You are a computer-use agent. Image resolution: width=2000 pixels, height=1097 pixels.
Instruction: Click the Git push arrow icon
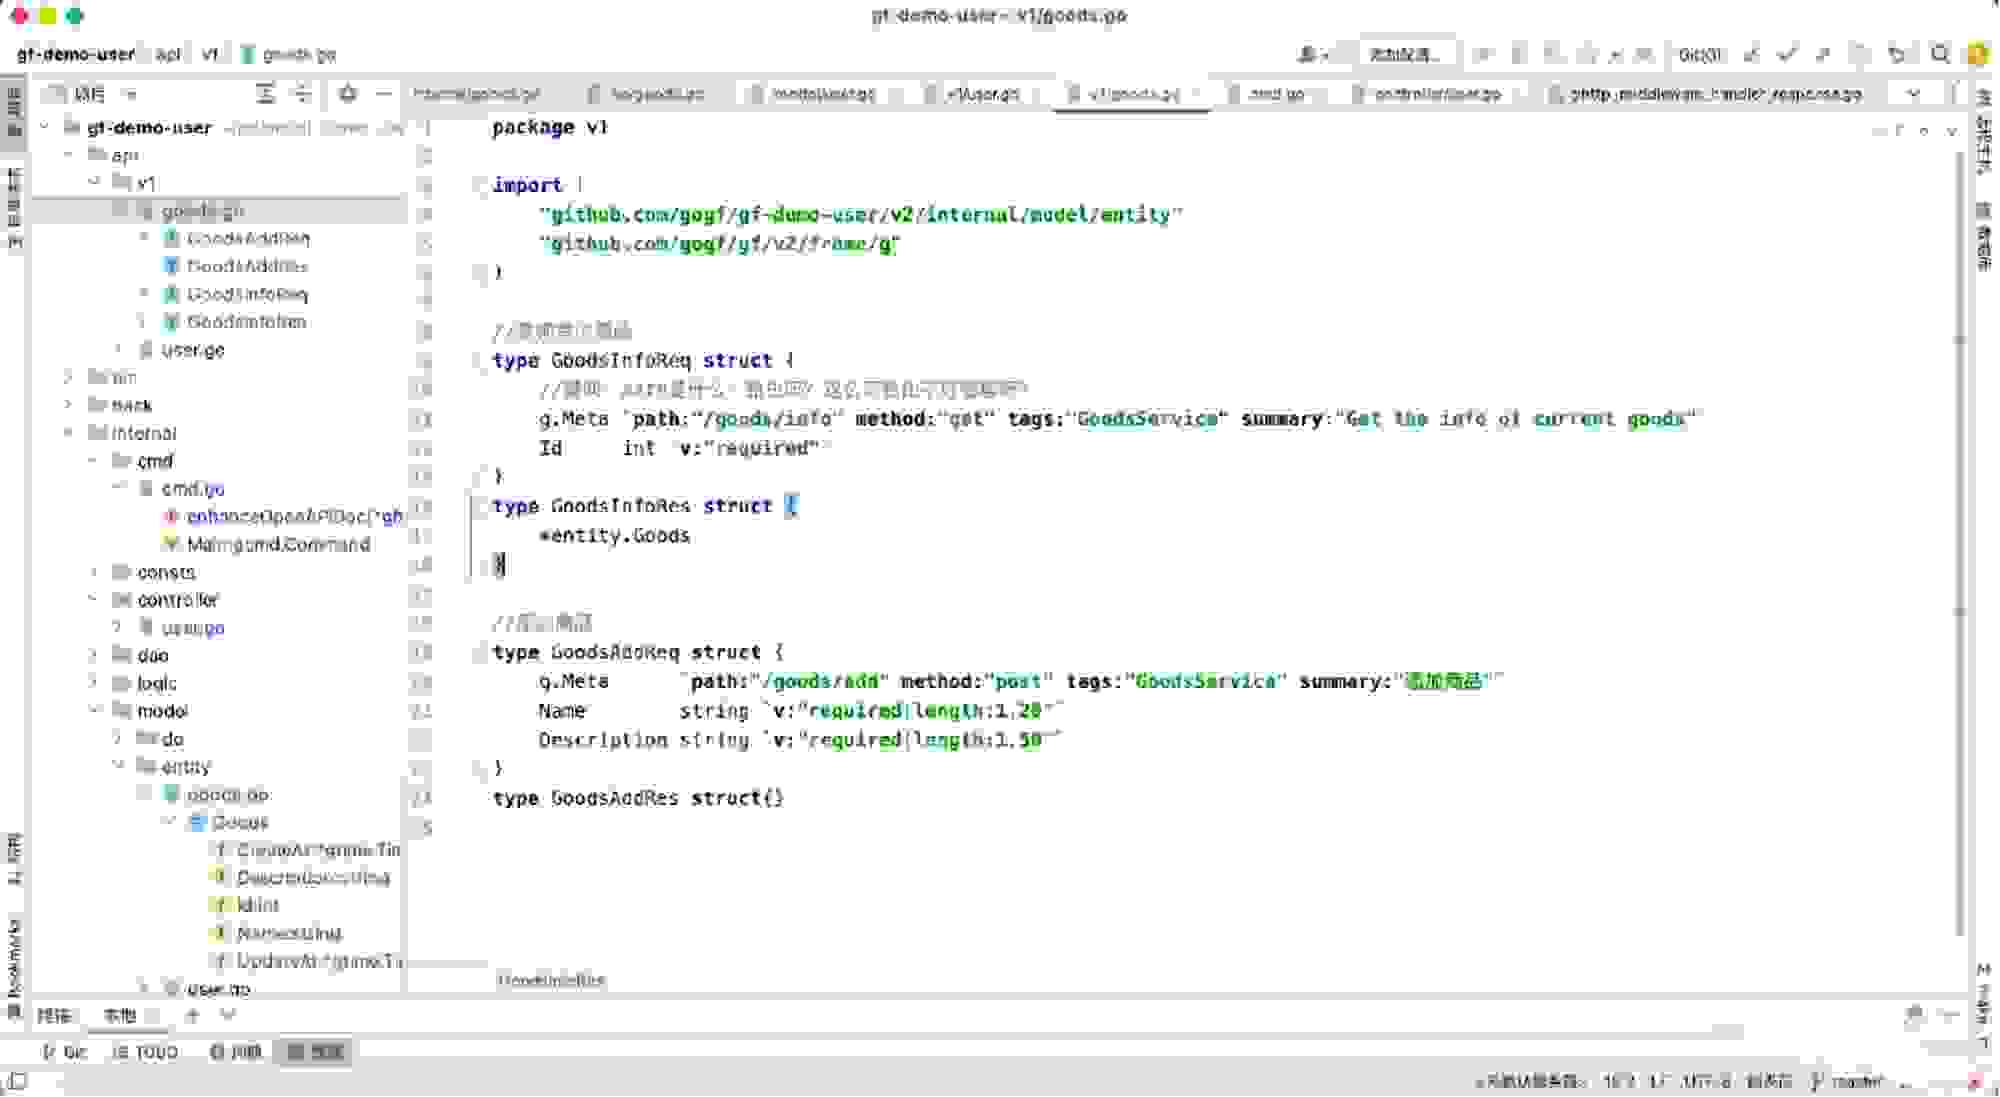(1823, 54)
